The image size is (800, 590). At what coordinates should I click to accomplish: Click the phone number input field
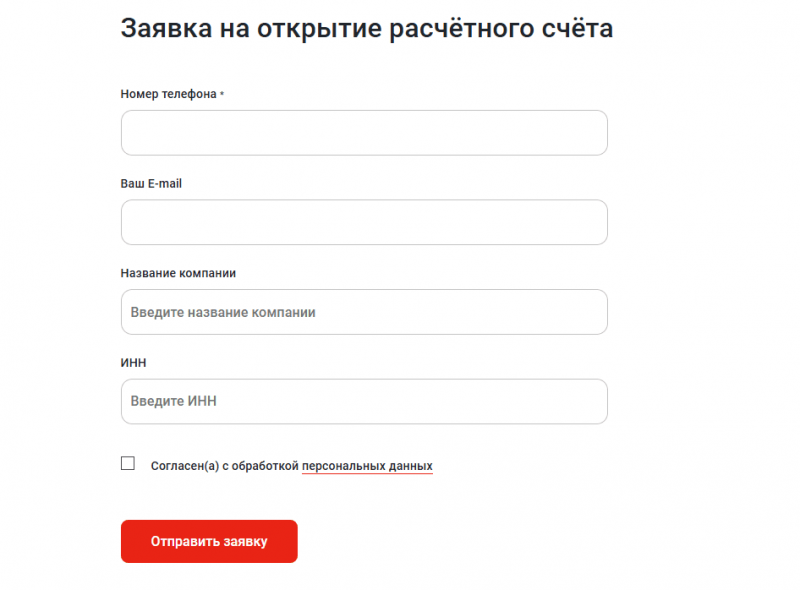point(364,133)
